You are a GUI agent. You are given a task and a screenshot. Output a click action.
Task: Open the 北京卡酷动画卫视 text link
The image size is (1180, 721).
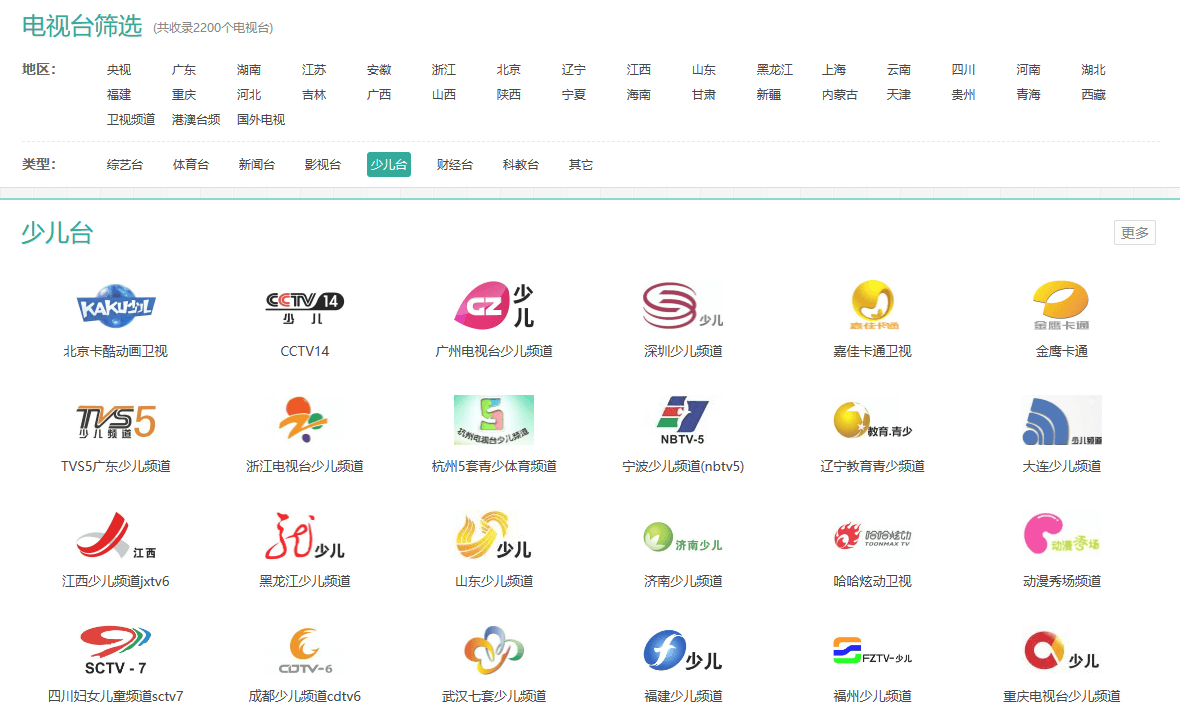(115, 351)
